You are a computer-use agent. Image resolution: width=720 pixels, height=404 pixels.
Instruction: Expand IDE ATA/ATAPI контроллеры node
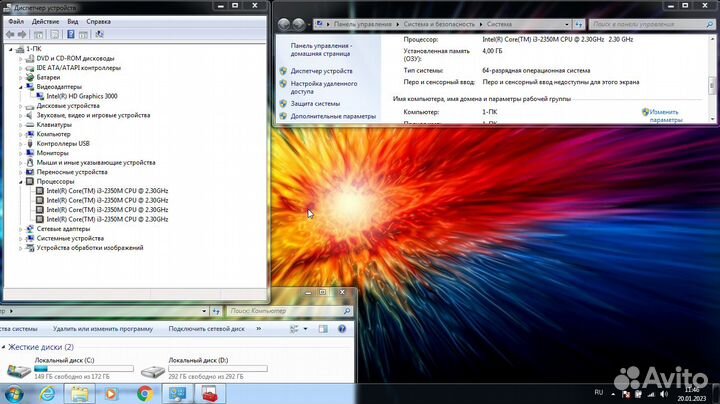[21, 68]
